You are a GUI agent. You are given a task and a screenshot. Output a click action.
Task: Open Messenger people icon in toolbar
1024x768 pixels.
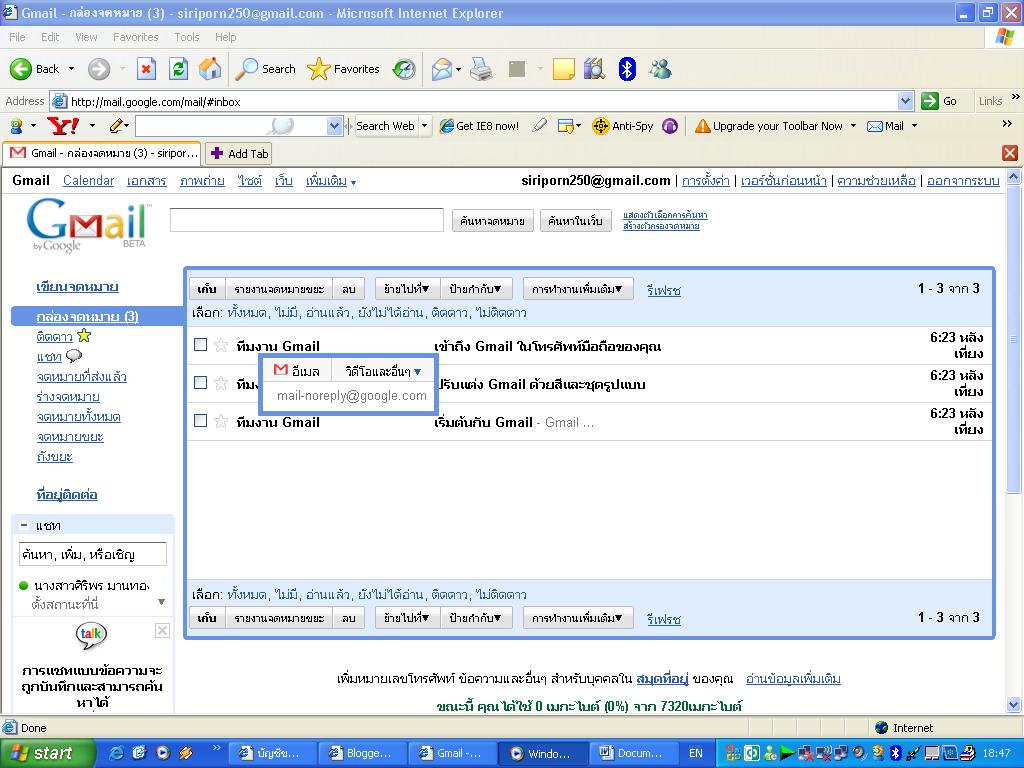coord(660,69)
